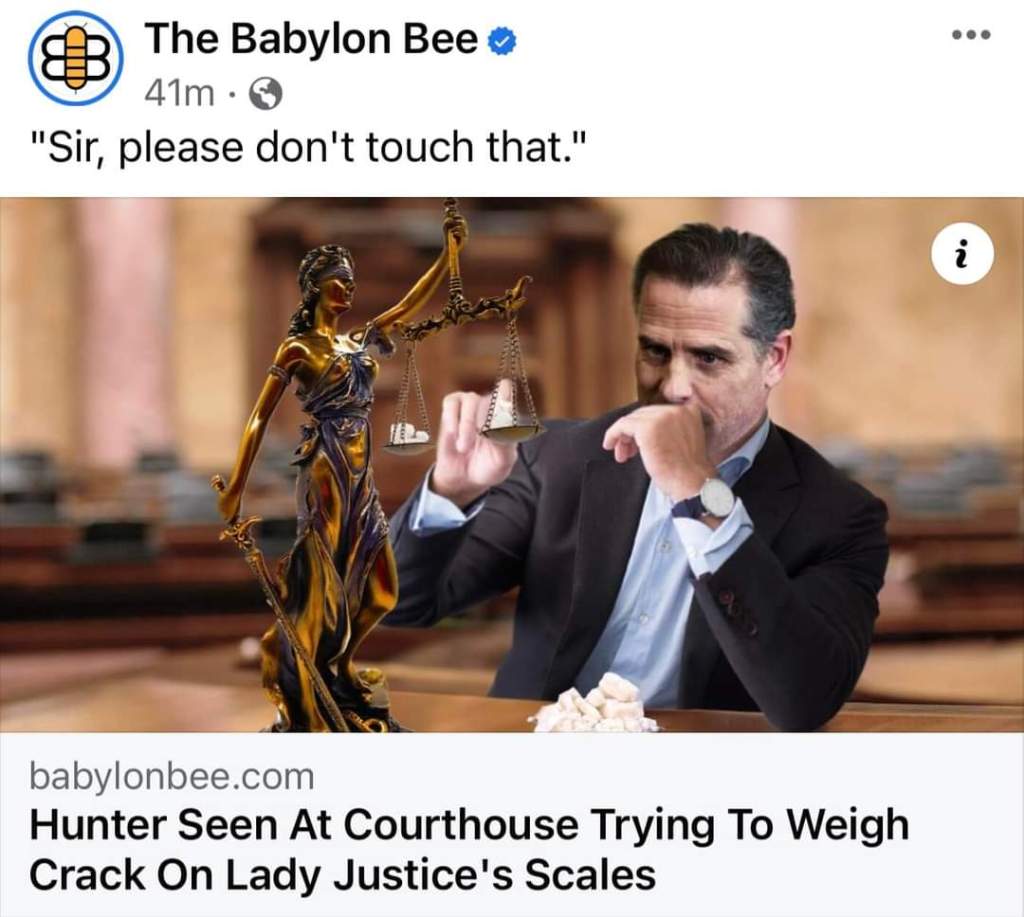Open the three-dot post options menu
The width and height of the screenshot is (1024, 917).
pos(971,34)
